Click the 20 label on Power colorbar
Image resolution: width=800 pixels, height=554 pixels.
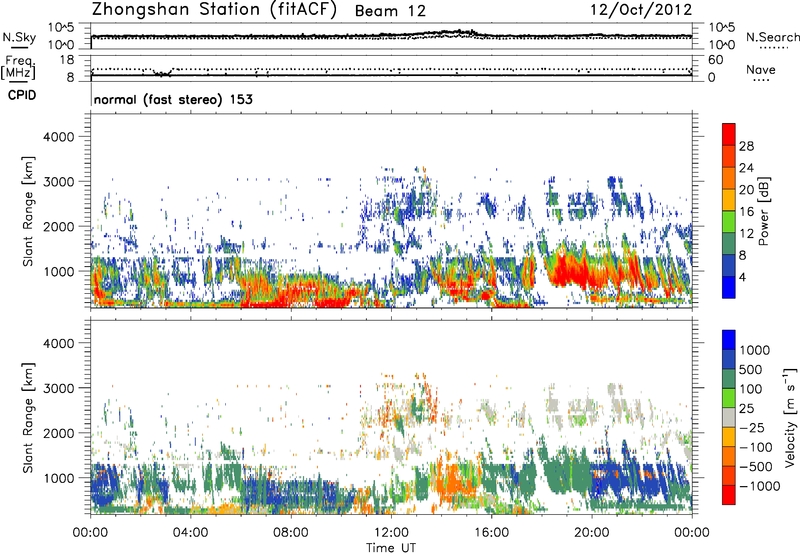[x=746, y=190]
